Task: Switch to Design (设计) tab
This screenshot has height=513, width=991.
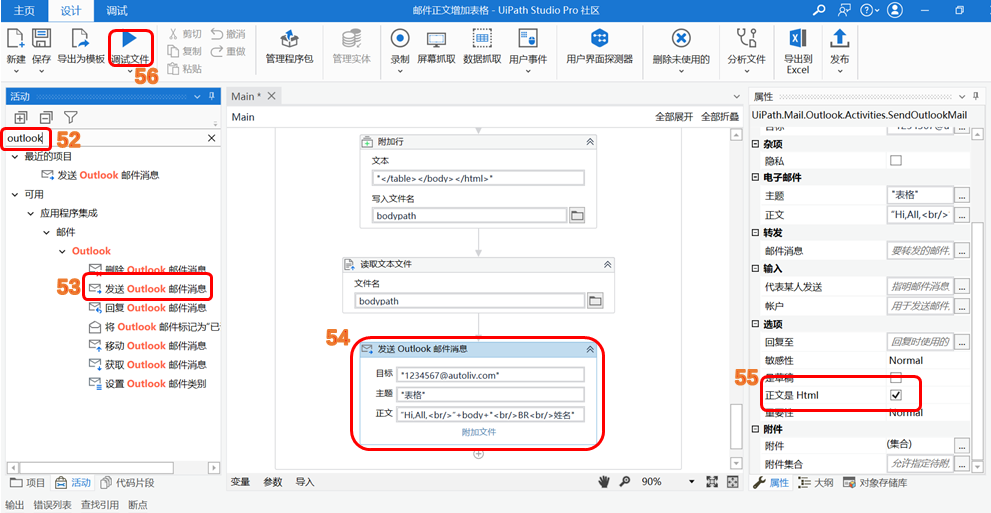Action: click(71, 11)
